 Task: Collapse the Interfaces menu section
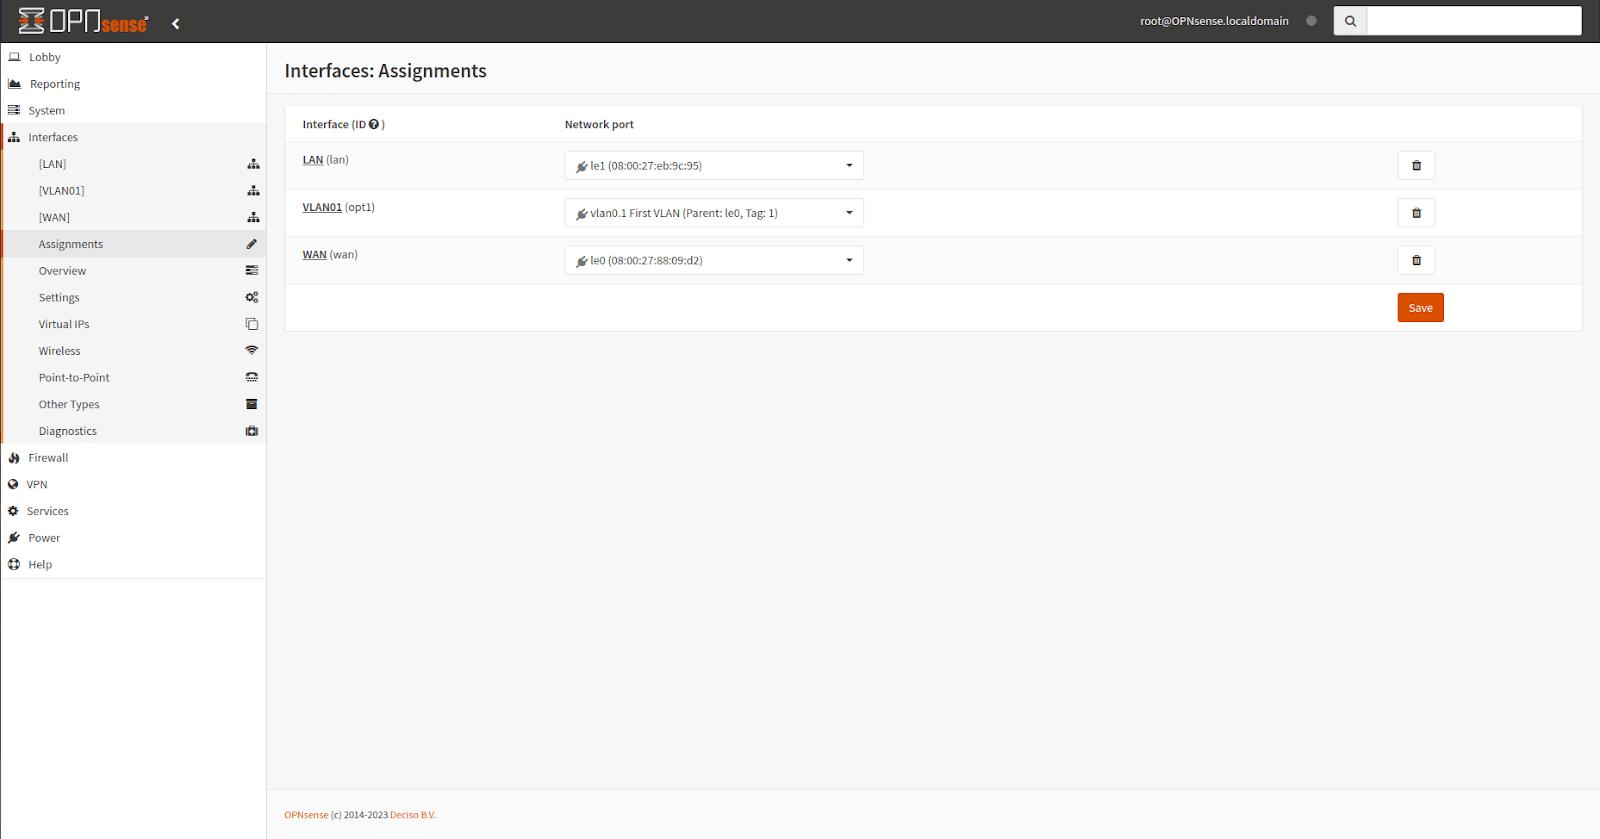pyautogui.click(x=133, y=137)
